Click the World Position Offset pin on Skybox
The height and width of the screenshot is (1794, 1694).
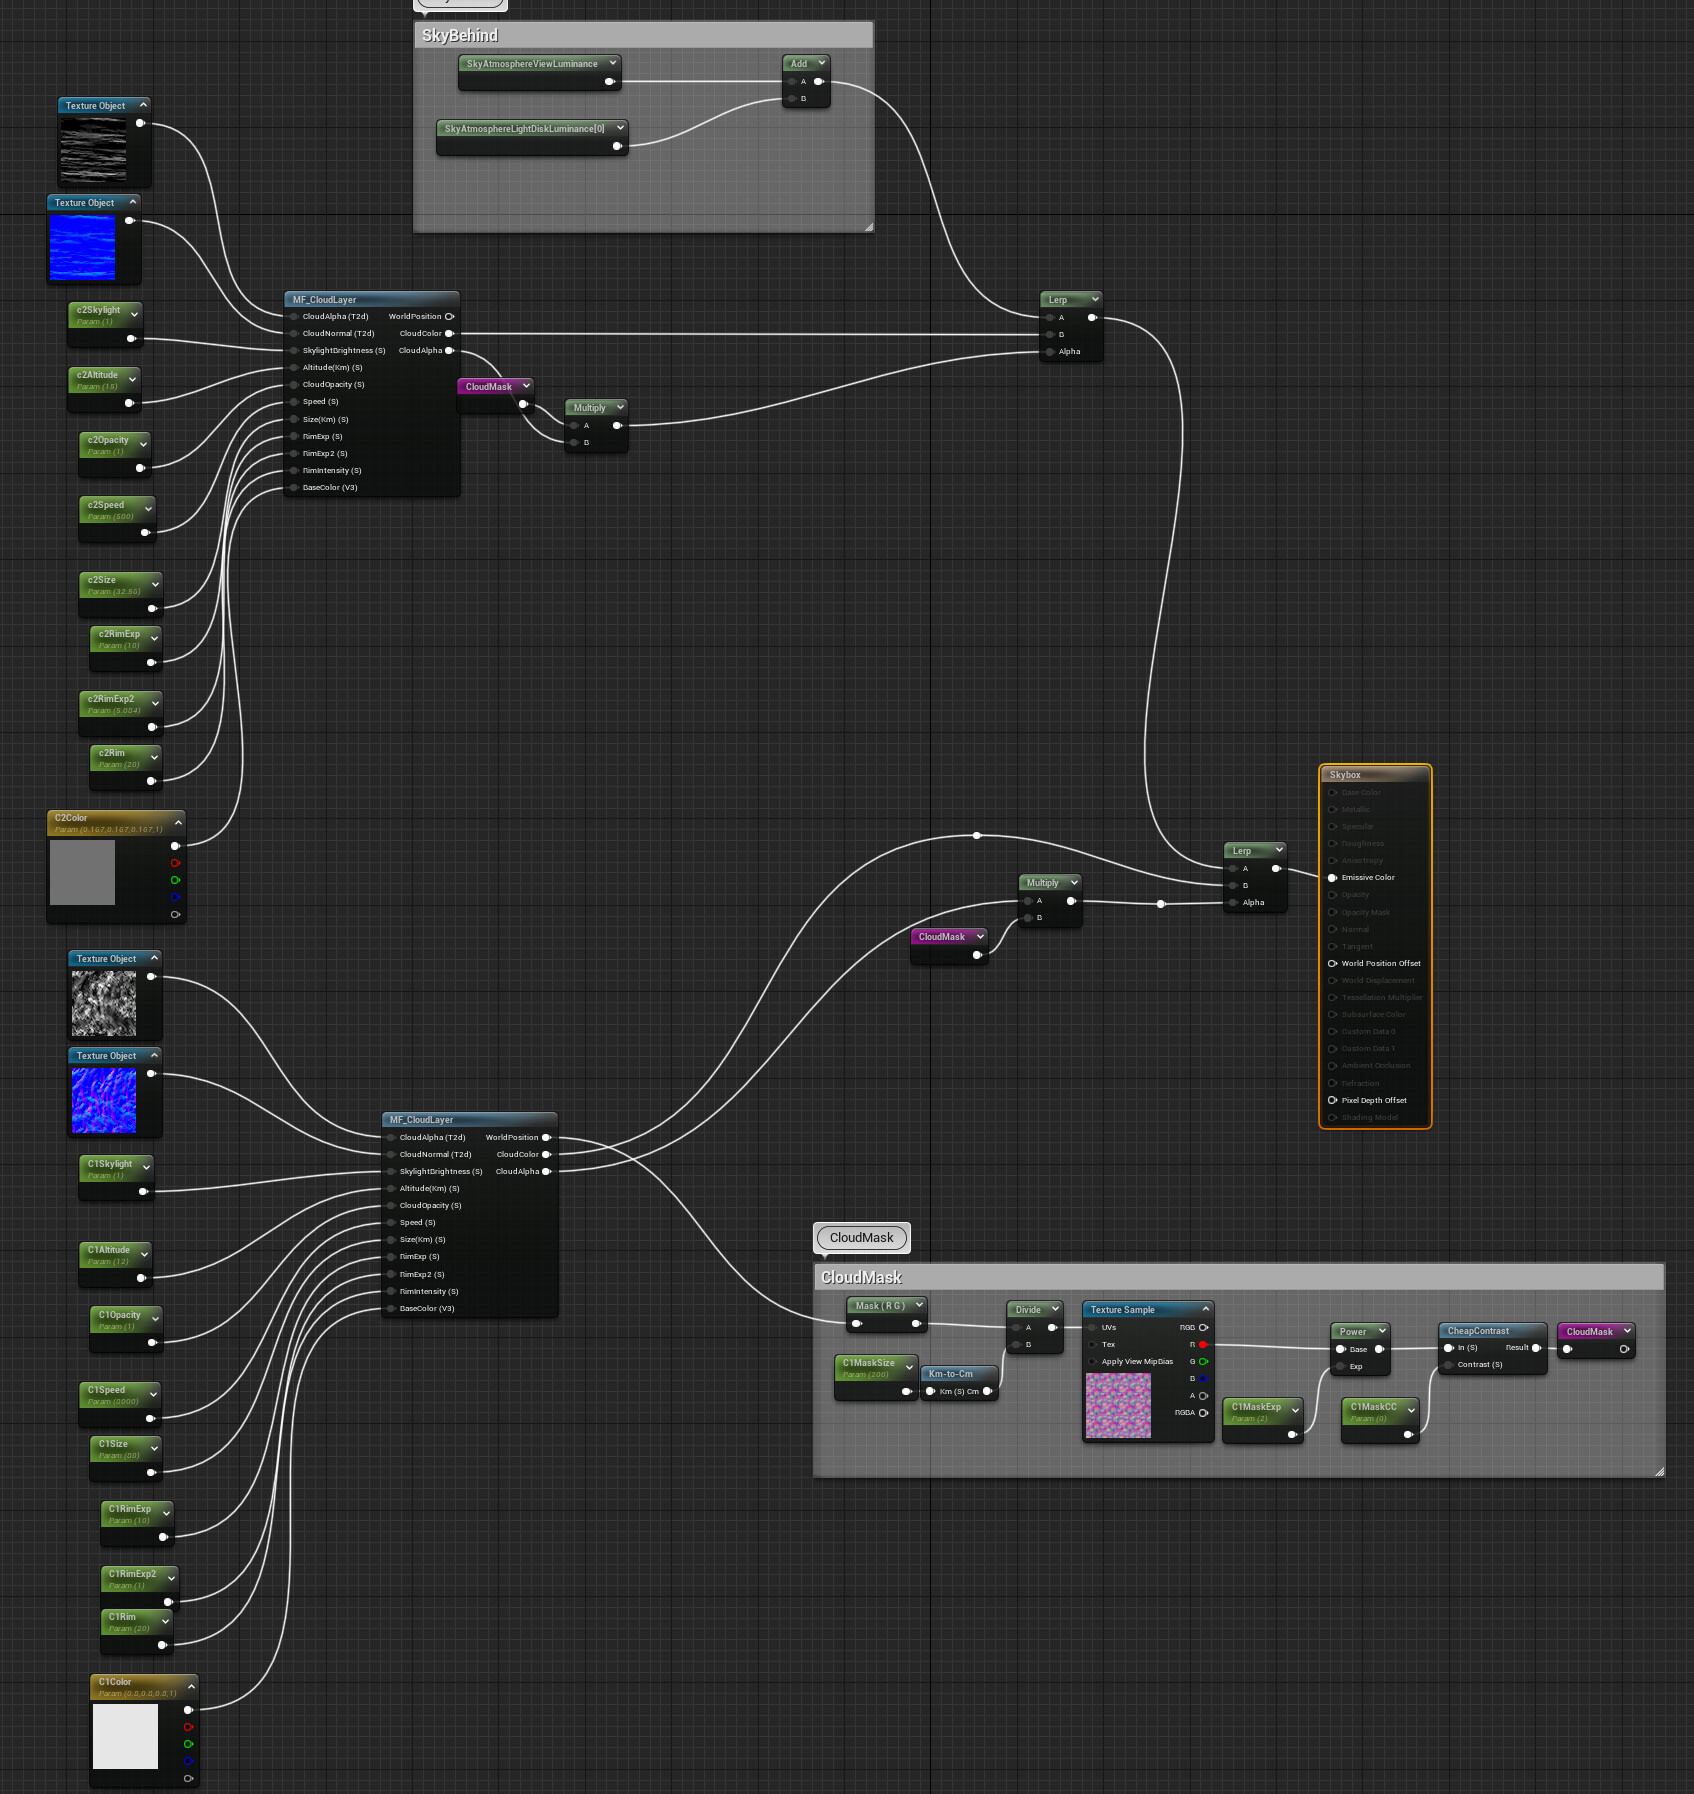[x=1332, y=963]
